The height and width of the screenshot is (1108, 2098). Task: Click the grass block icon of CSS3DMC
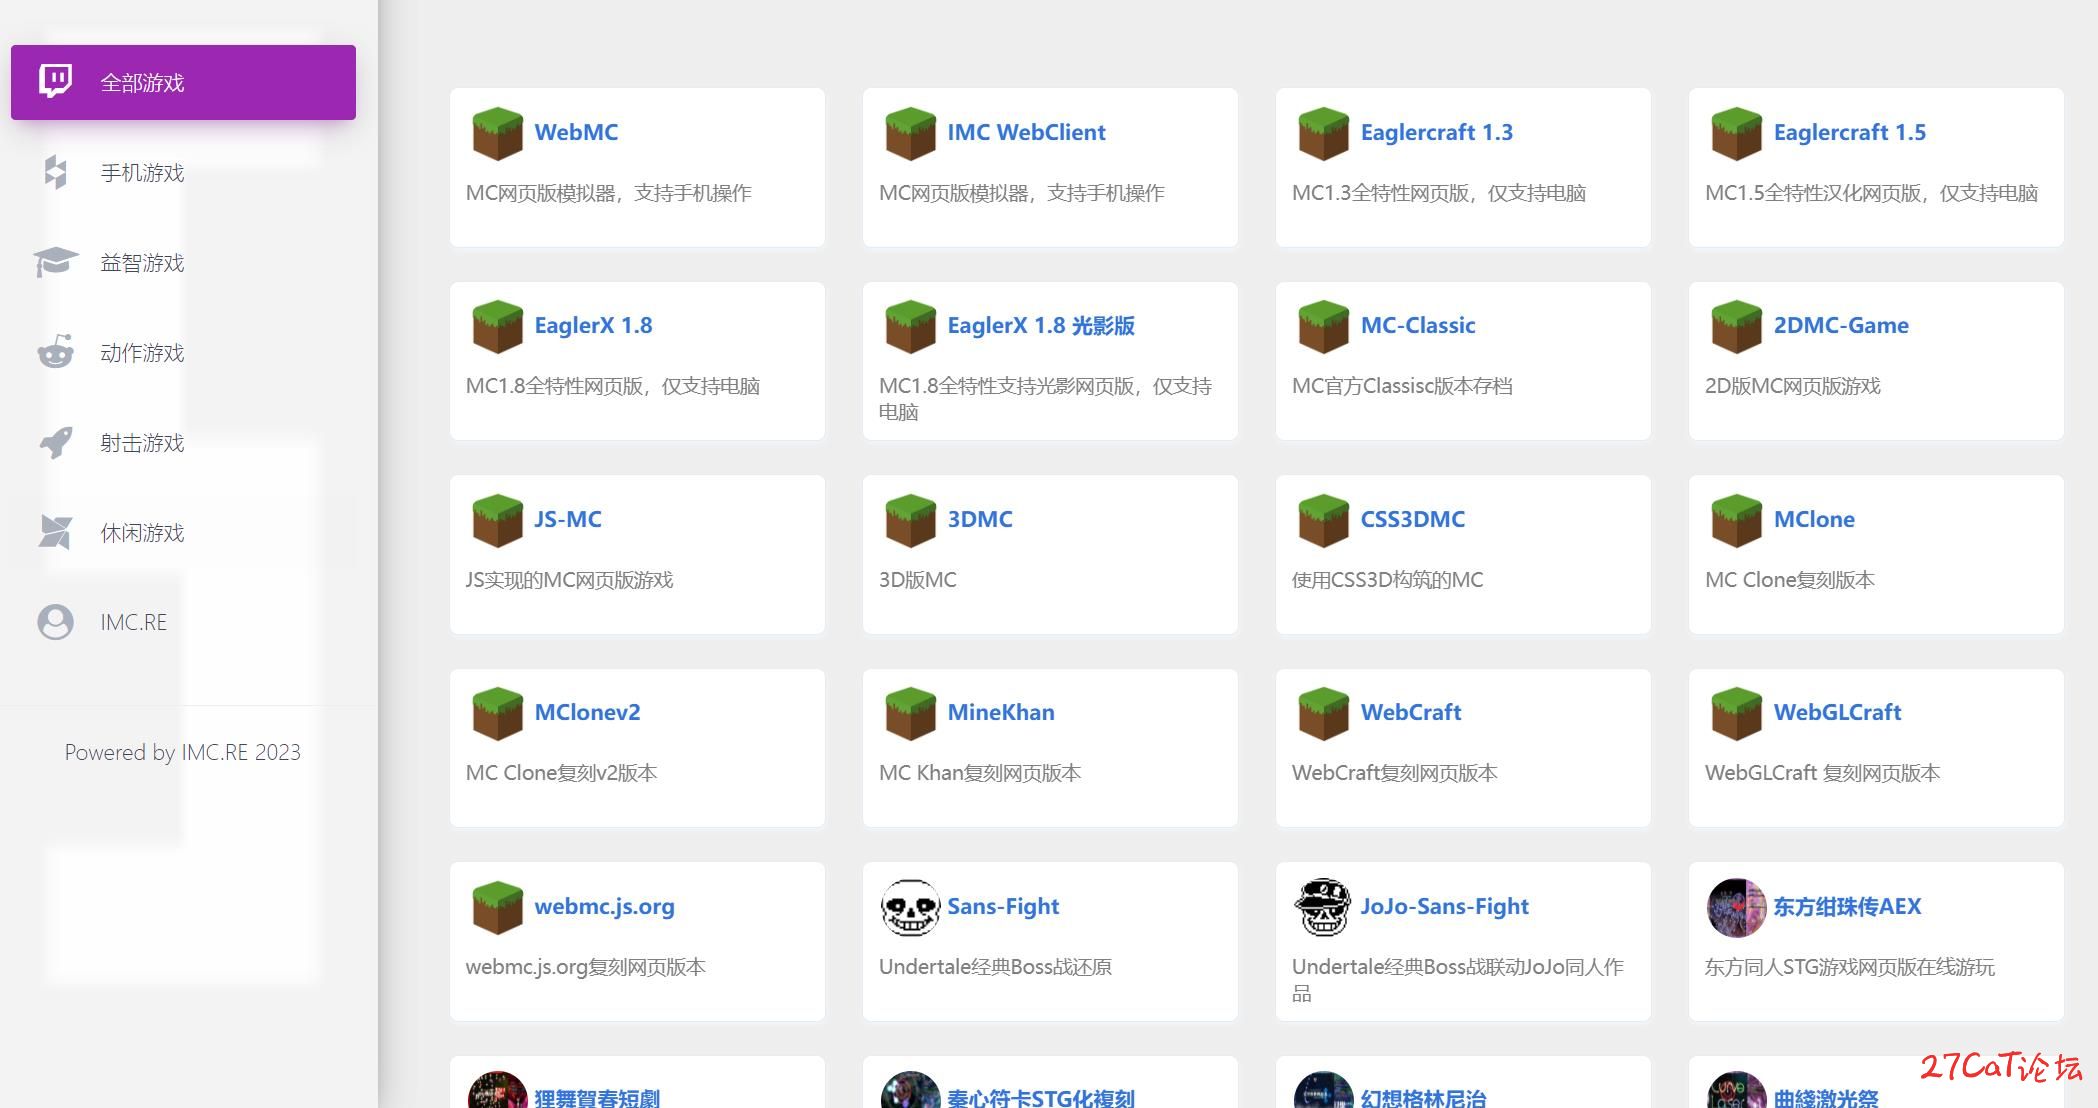(1323, 520)
